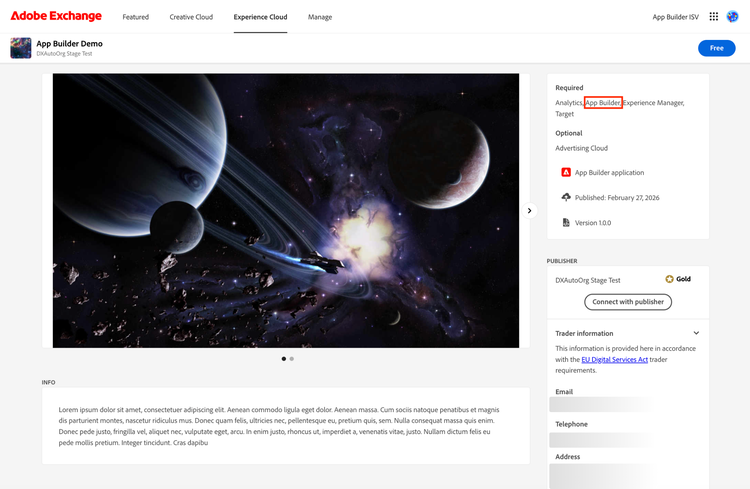Click the App Builder Demo title
This screenshot has width=750, height=489.
tap(69, 44)
